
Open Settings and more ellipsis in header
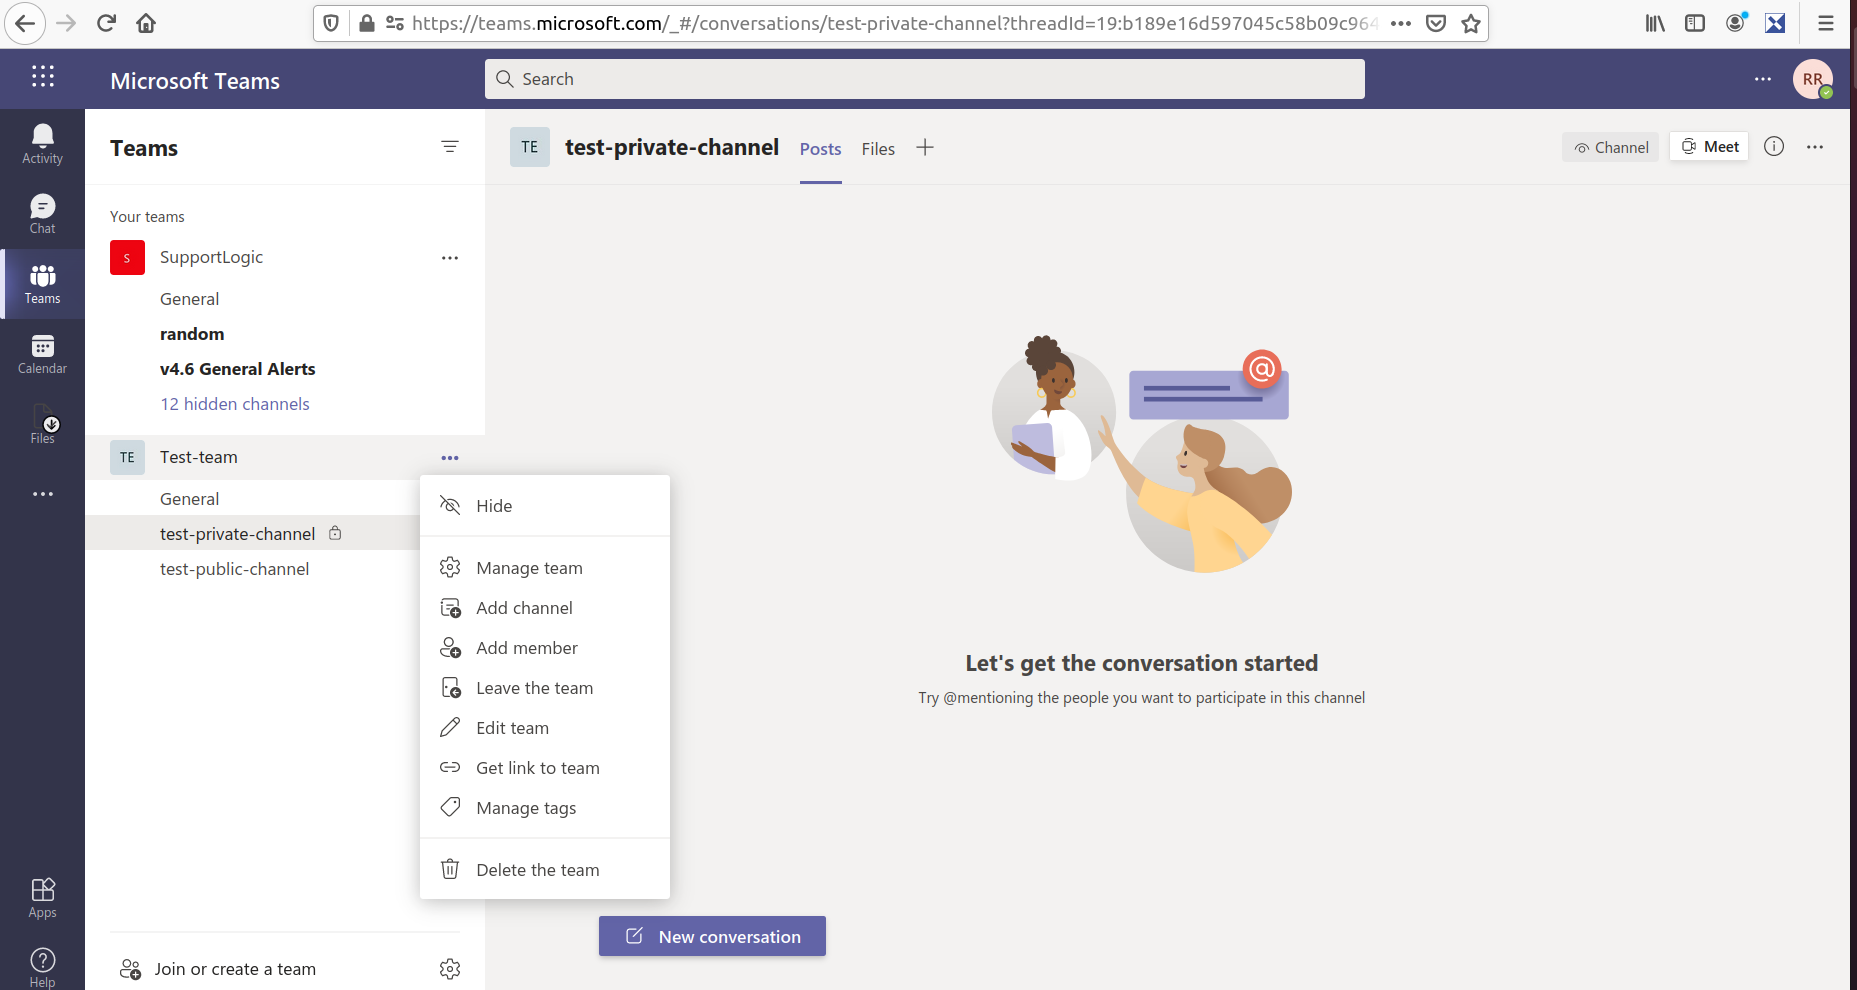click(1763, 79)
